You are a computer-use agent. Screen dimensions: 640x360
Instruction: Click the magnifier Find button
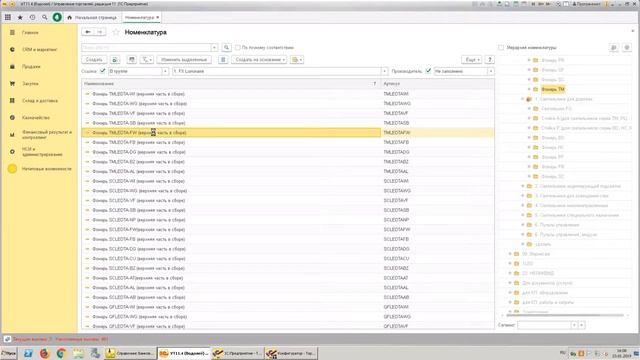(227, 48)
